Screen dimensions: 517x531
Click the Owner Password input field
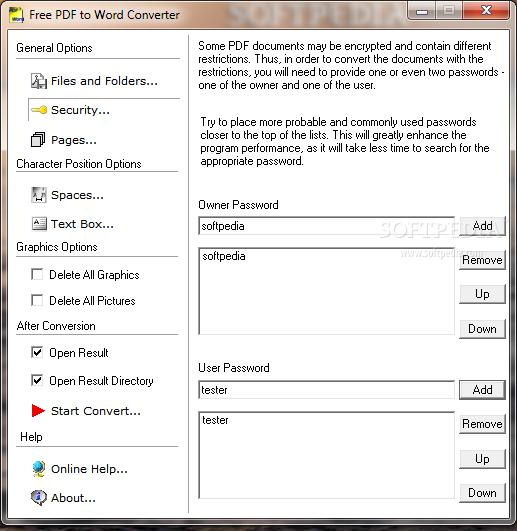tap(326, 226)
